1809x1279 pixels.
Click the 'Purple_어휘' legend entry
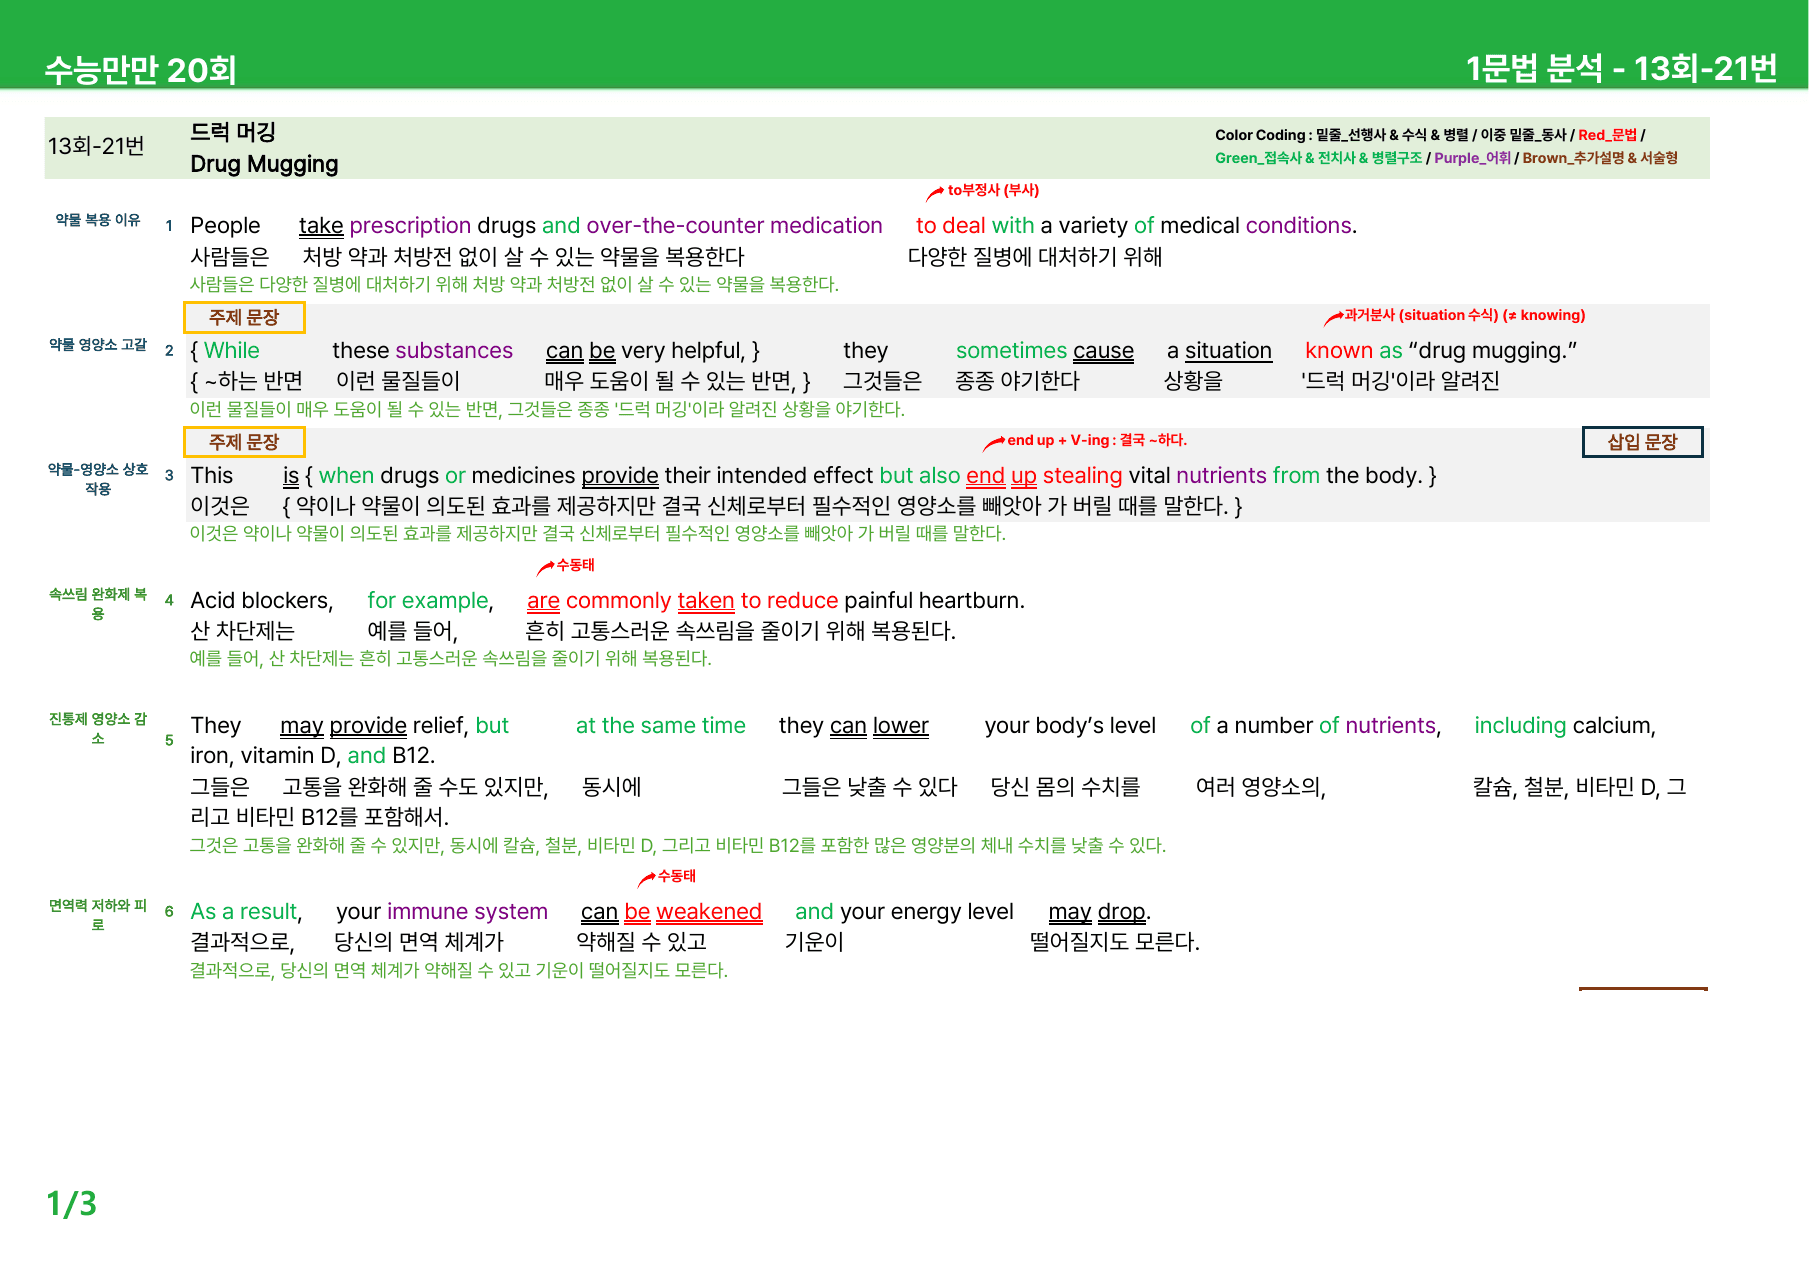(x=1472, y=158)
